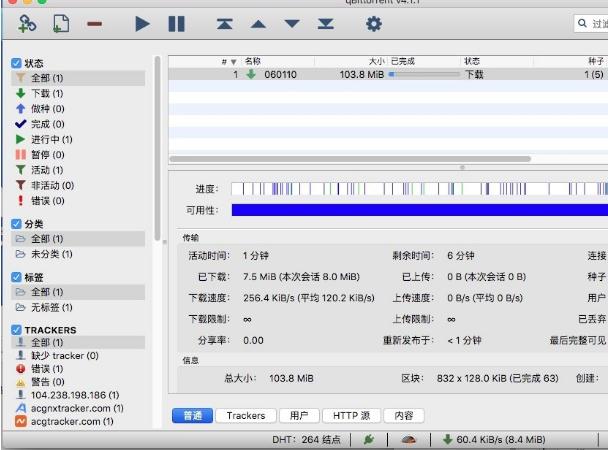Select 非活动 (0) status filter
The image size is (608, 450).
78,185
